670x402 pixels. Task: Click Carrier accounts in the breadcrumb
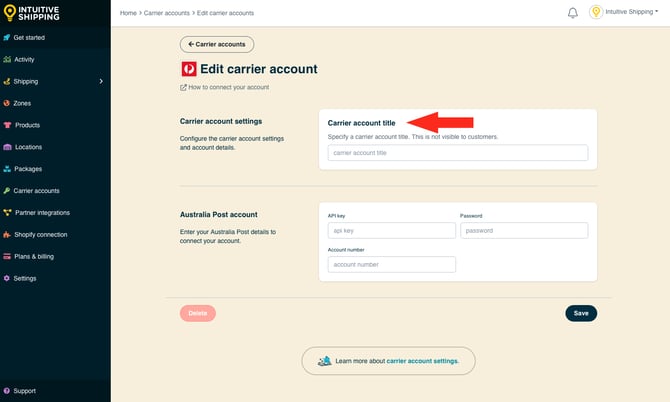click(167, 13)
